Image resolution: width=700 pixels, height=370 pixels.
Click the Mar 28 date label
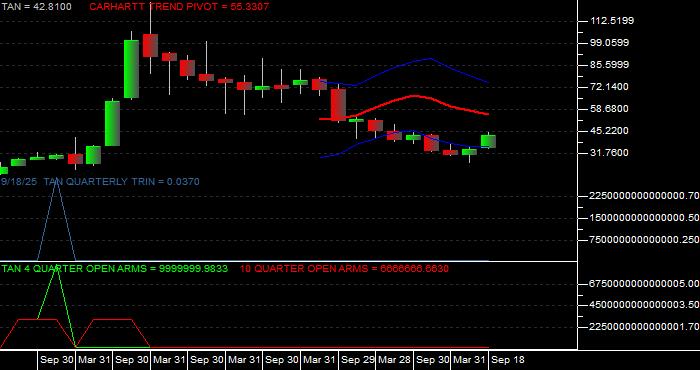point(395,360)
